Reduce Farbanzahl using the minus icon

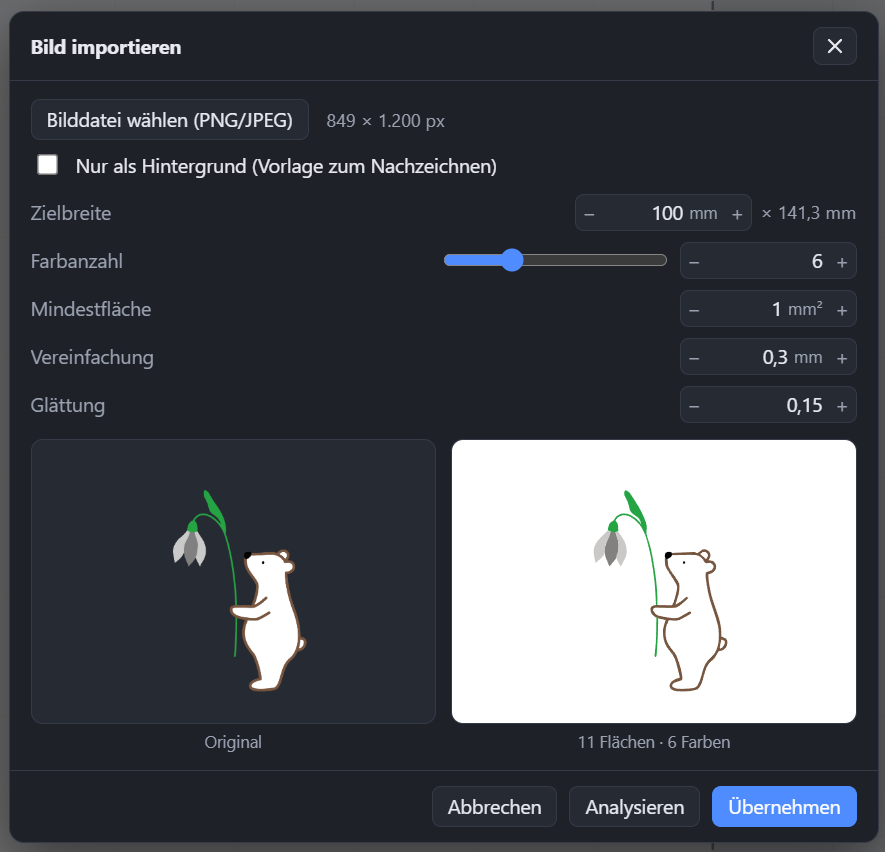[x=694, y=262]
